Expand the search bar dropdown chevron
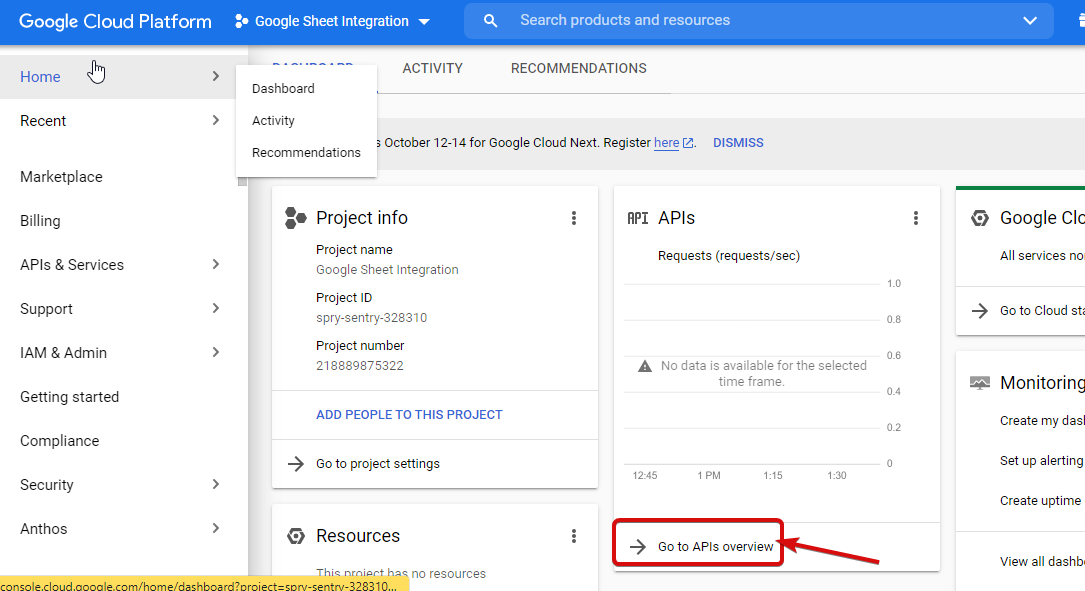The width and height of the screenshot is (1085, 591). 1030,21
